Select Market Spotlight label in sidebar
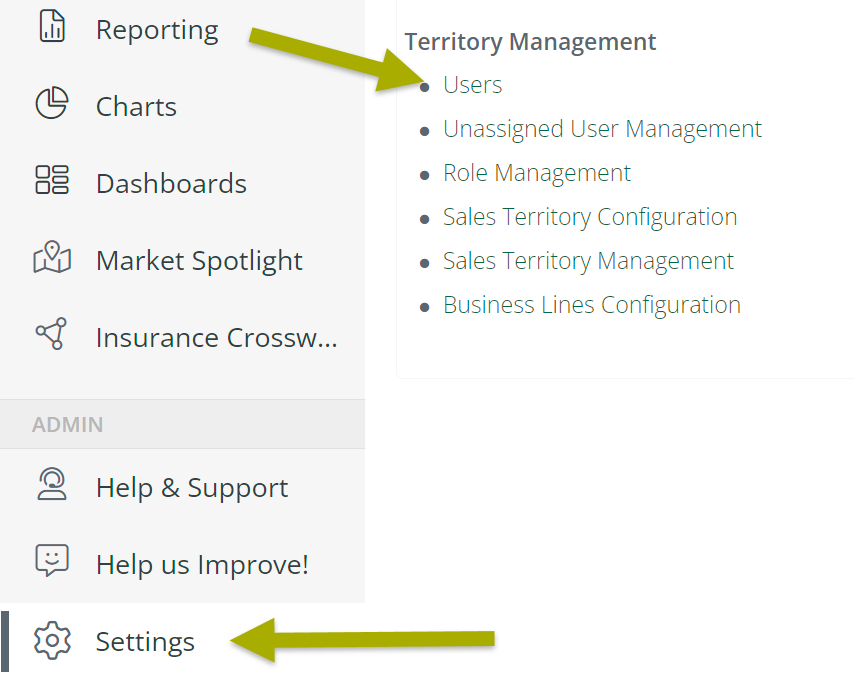Viewport: 854px width, 680px height. 199,261
